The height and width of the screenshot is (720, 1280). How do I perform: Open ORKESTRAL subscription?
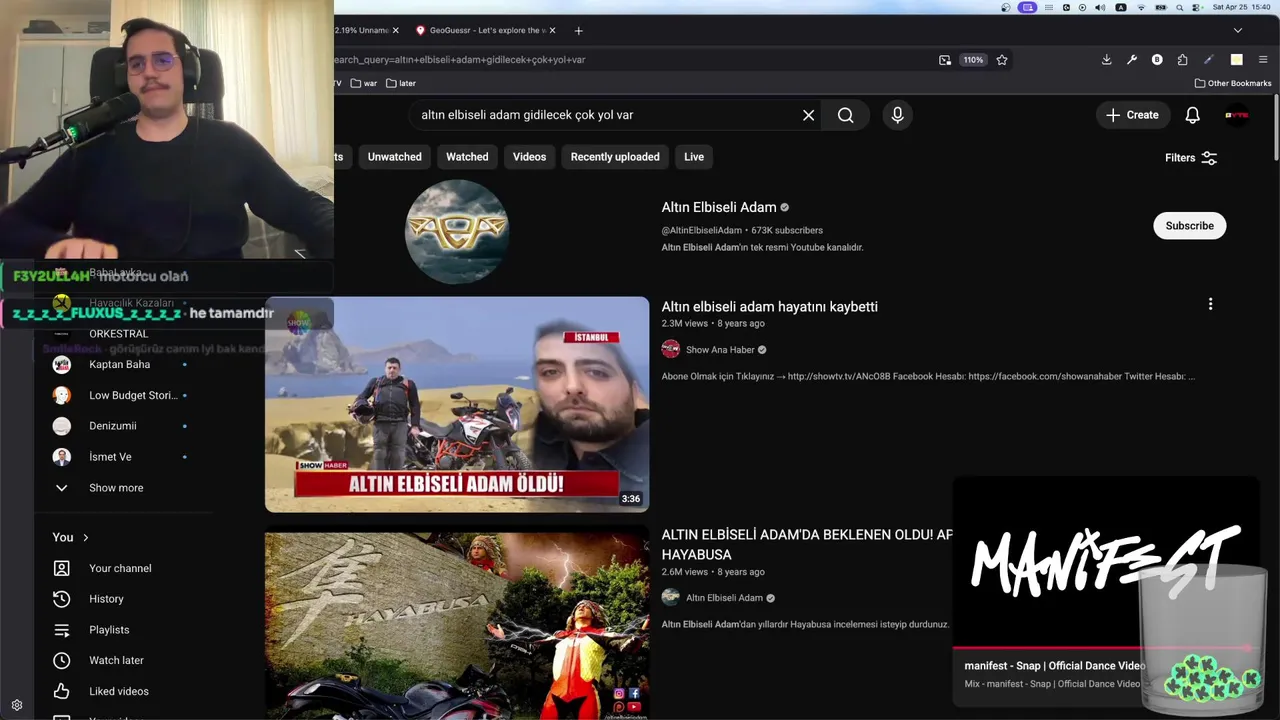(119, 334)
